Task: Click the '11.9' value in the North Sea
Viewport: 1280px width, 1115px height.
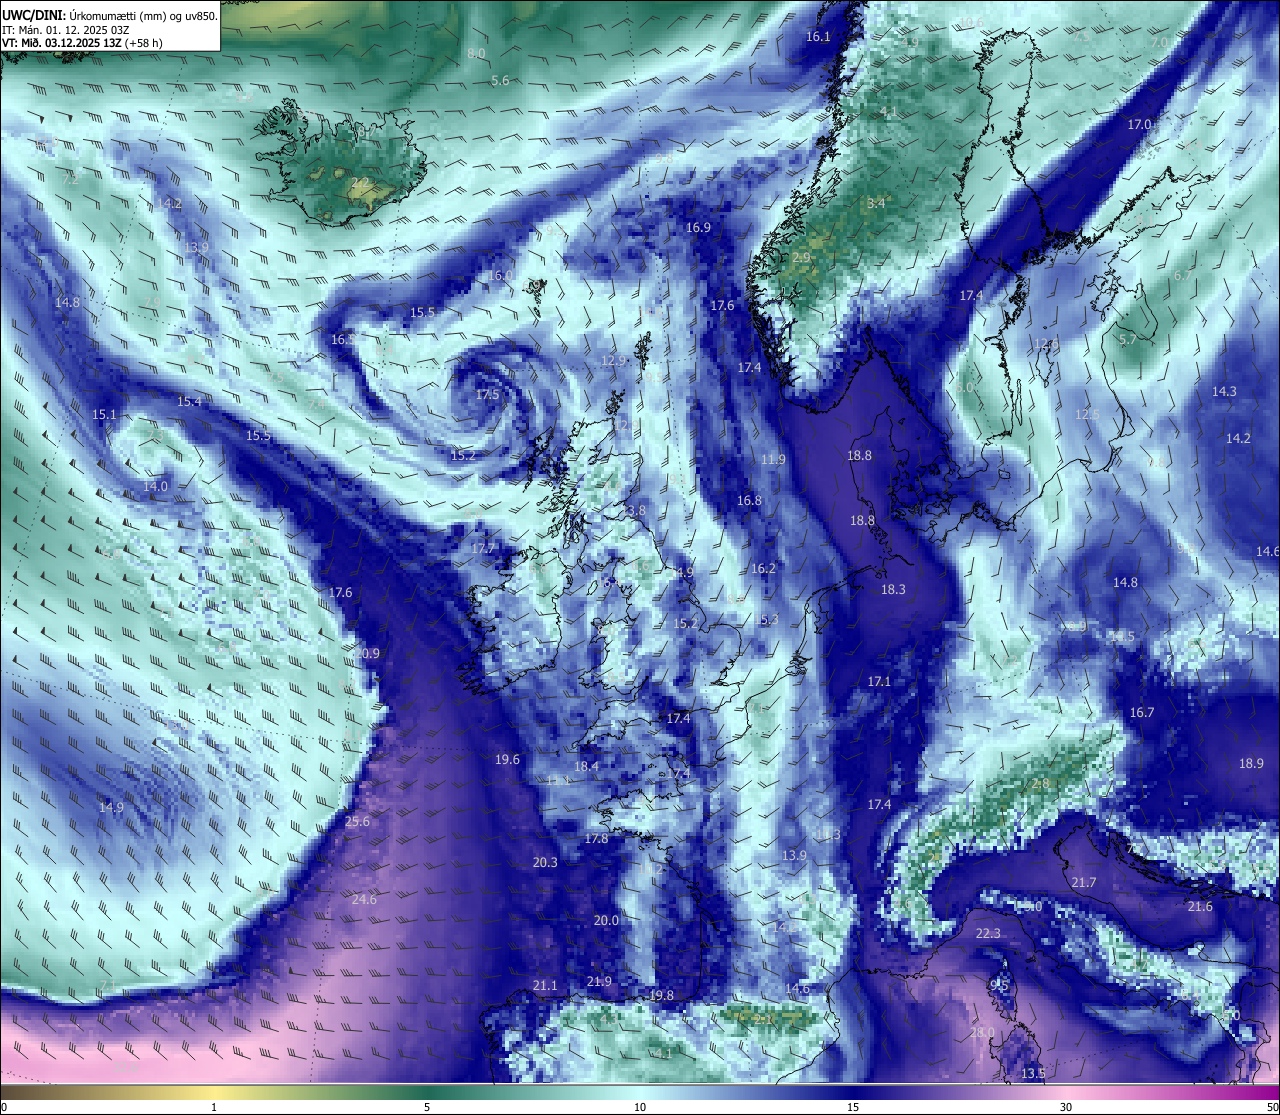Action: coord(773,460)
